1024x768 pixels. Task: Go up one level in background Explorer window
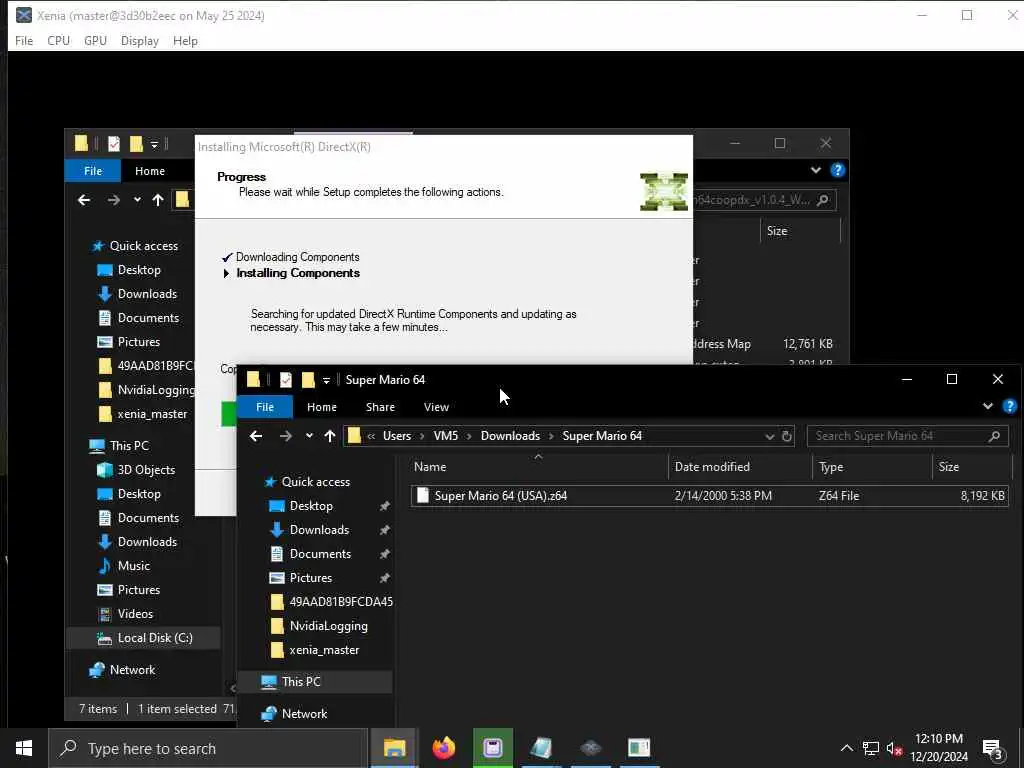pos(158,200)
